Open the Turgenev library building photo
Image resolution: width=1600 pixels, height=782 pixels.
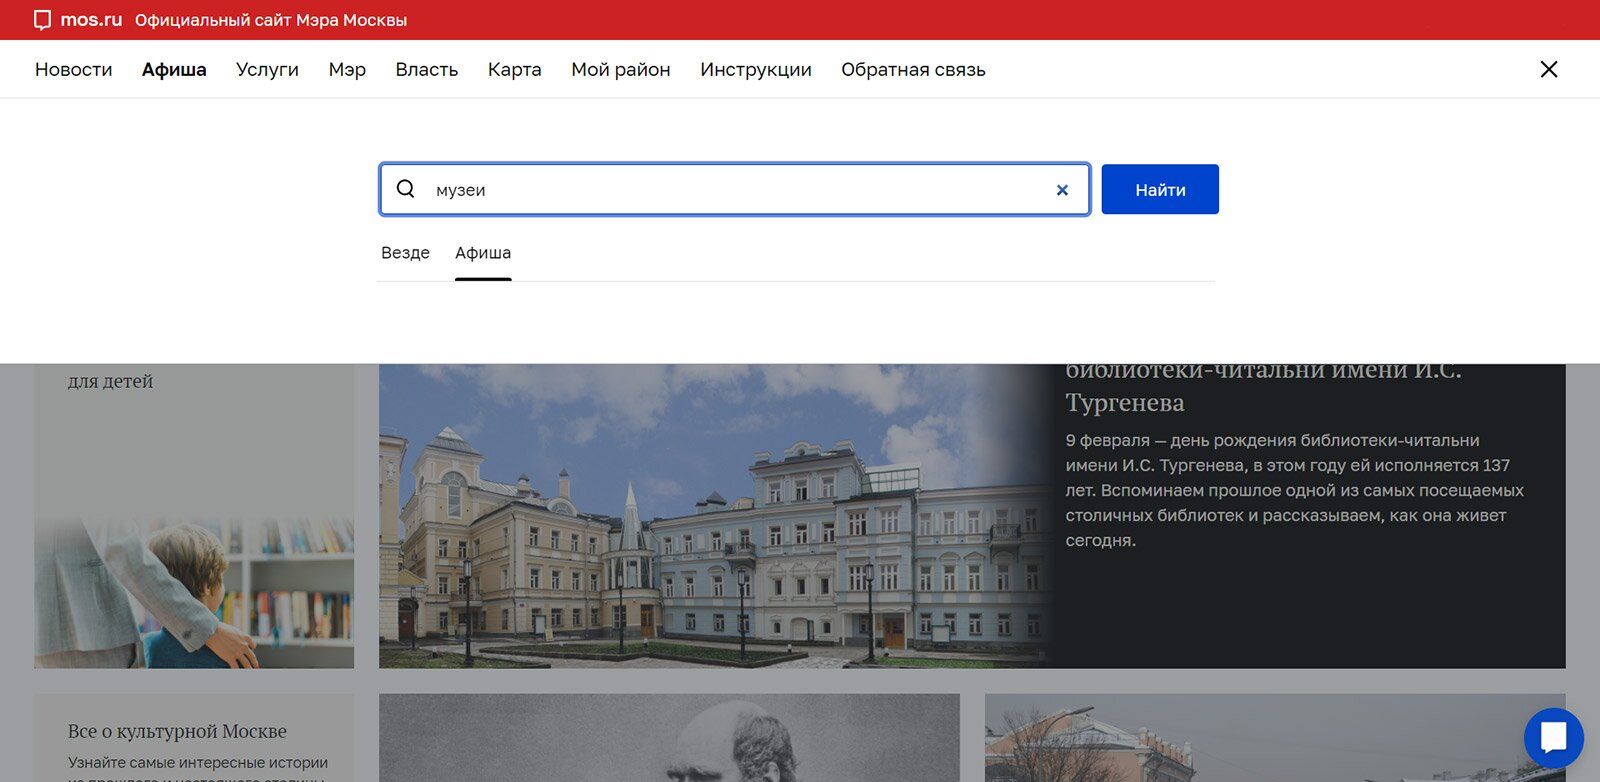click(715, 516)
